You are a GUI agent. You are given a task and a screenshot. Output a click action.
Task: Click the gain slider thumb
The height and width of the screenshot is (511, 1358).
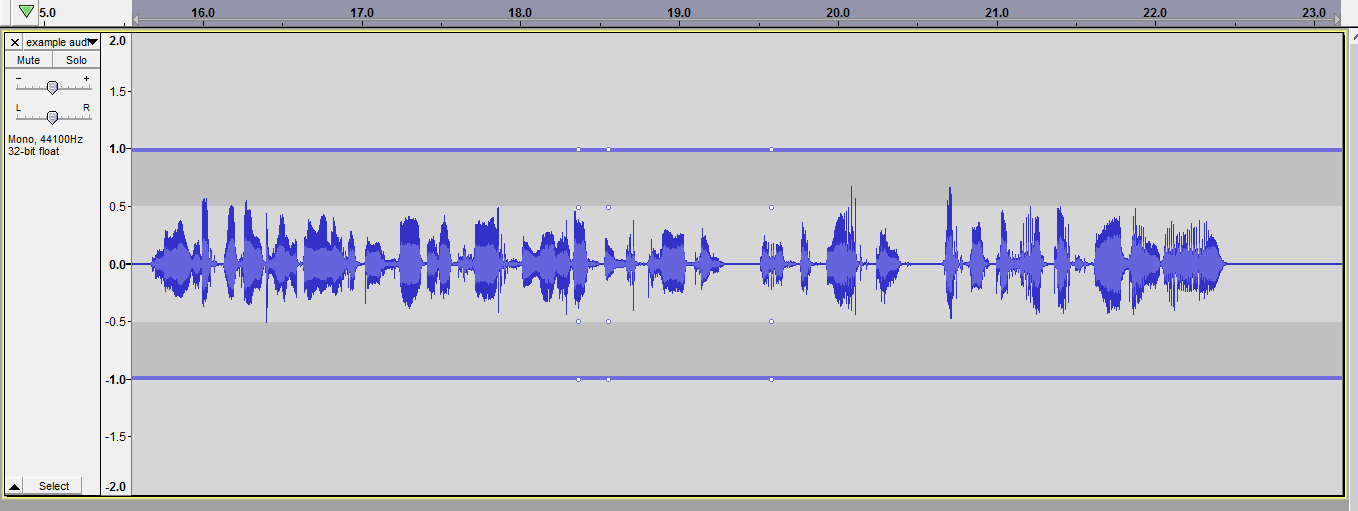(52, 87)
